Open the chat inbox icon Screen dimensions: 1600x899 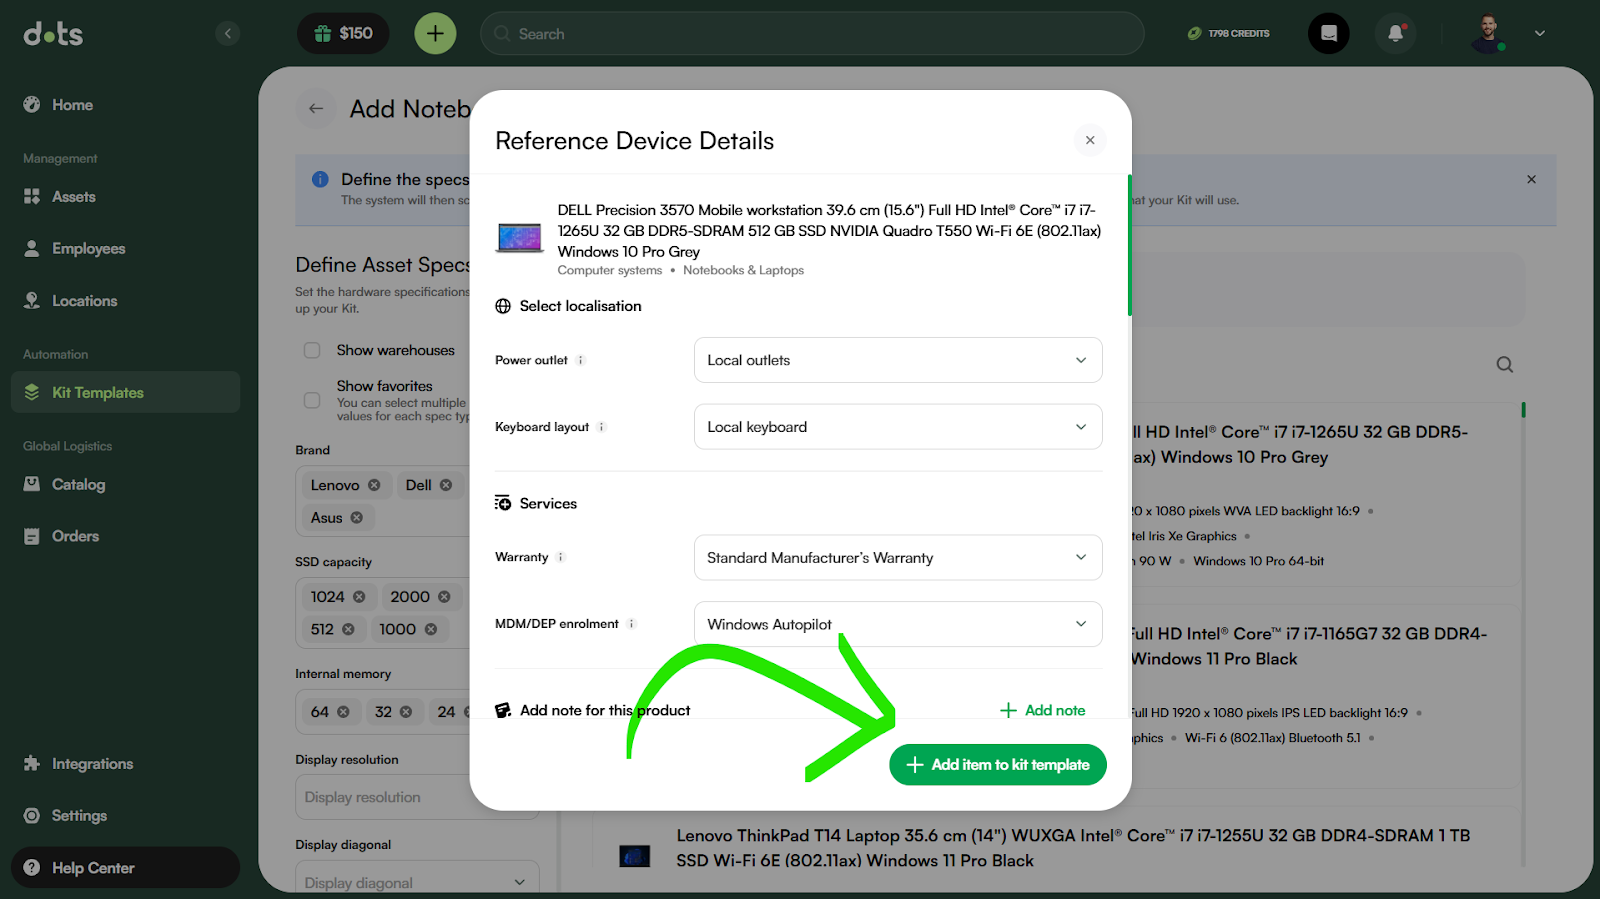tap(1329, 34)
